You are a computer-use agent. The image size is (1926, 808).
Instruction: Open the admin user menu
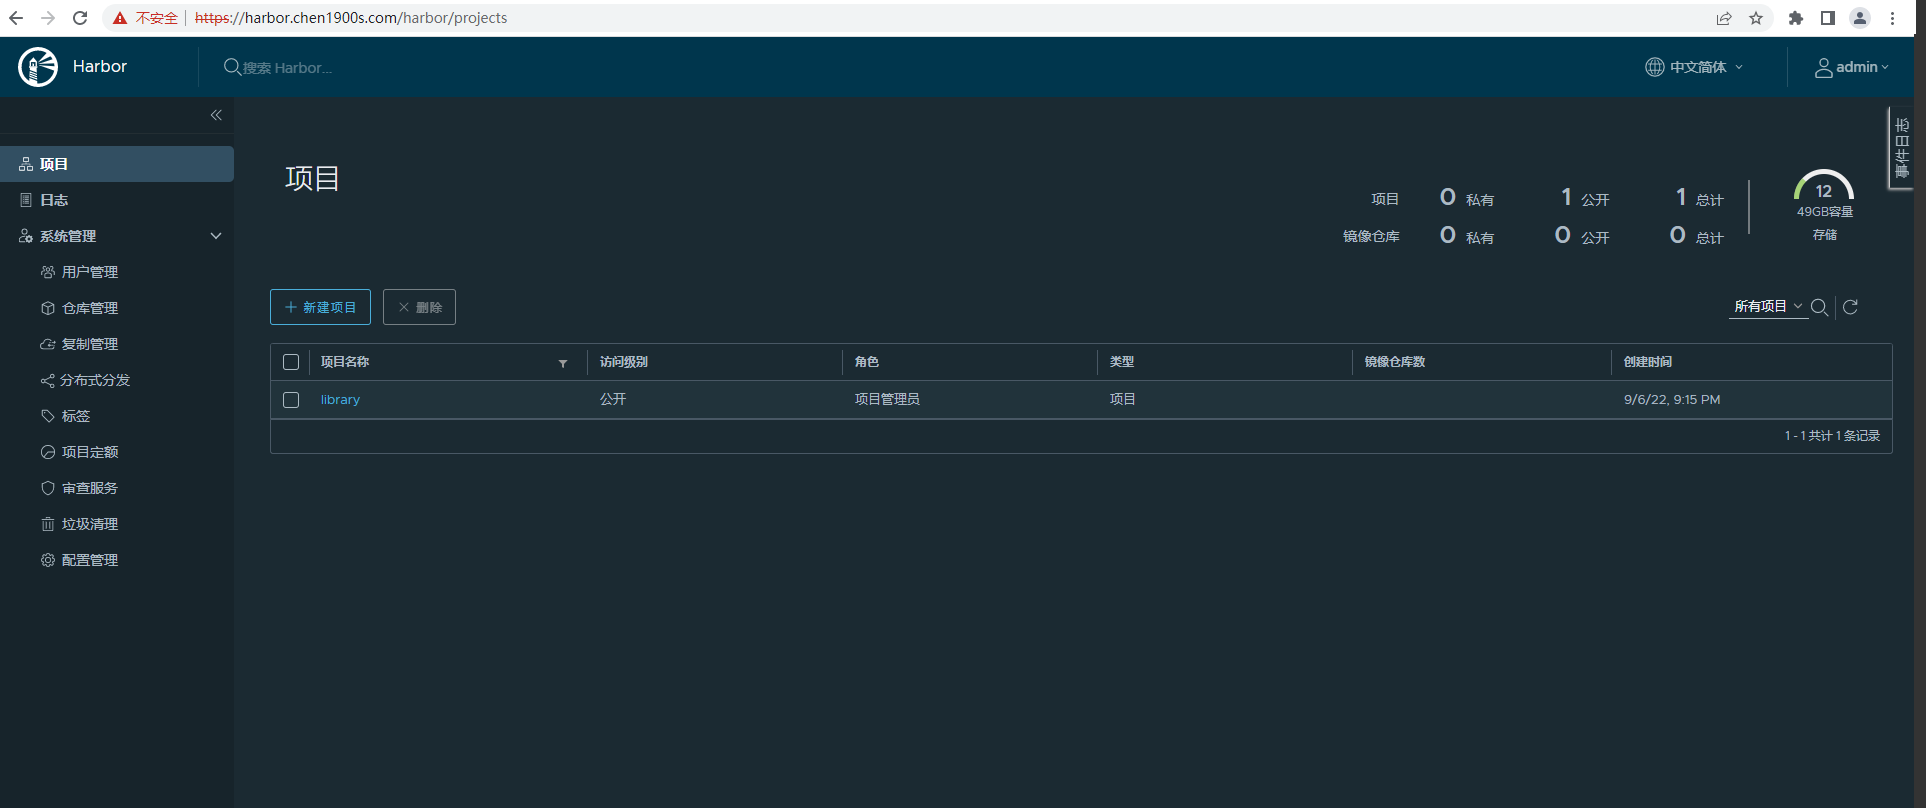click(1852, 67)
